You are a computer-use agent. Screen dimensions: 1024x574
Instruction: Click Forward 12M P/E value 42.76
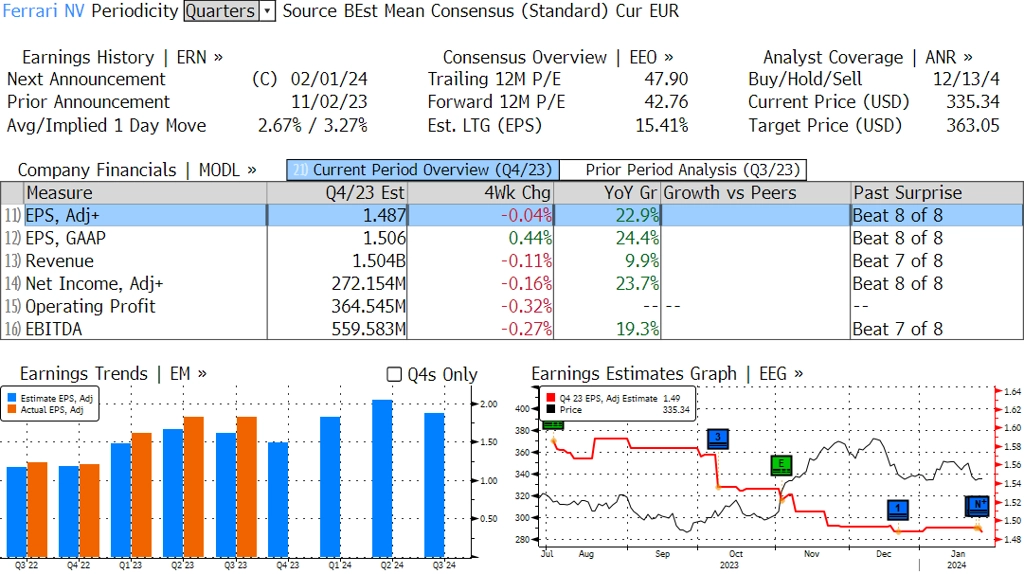pyautogui.click(x=666, y=102)
